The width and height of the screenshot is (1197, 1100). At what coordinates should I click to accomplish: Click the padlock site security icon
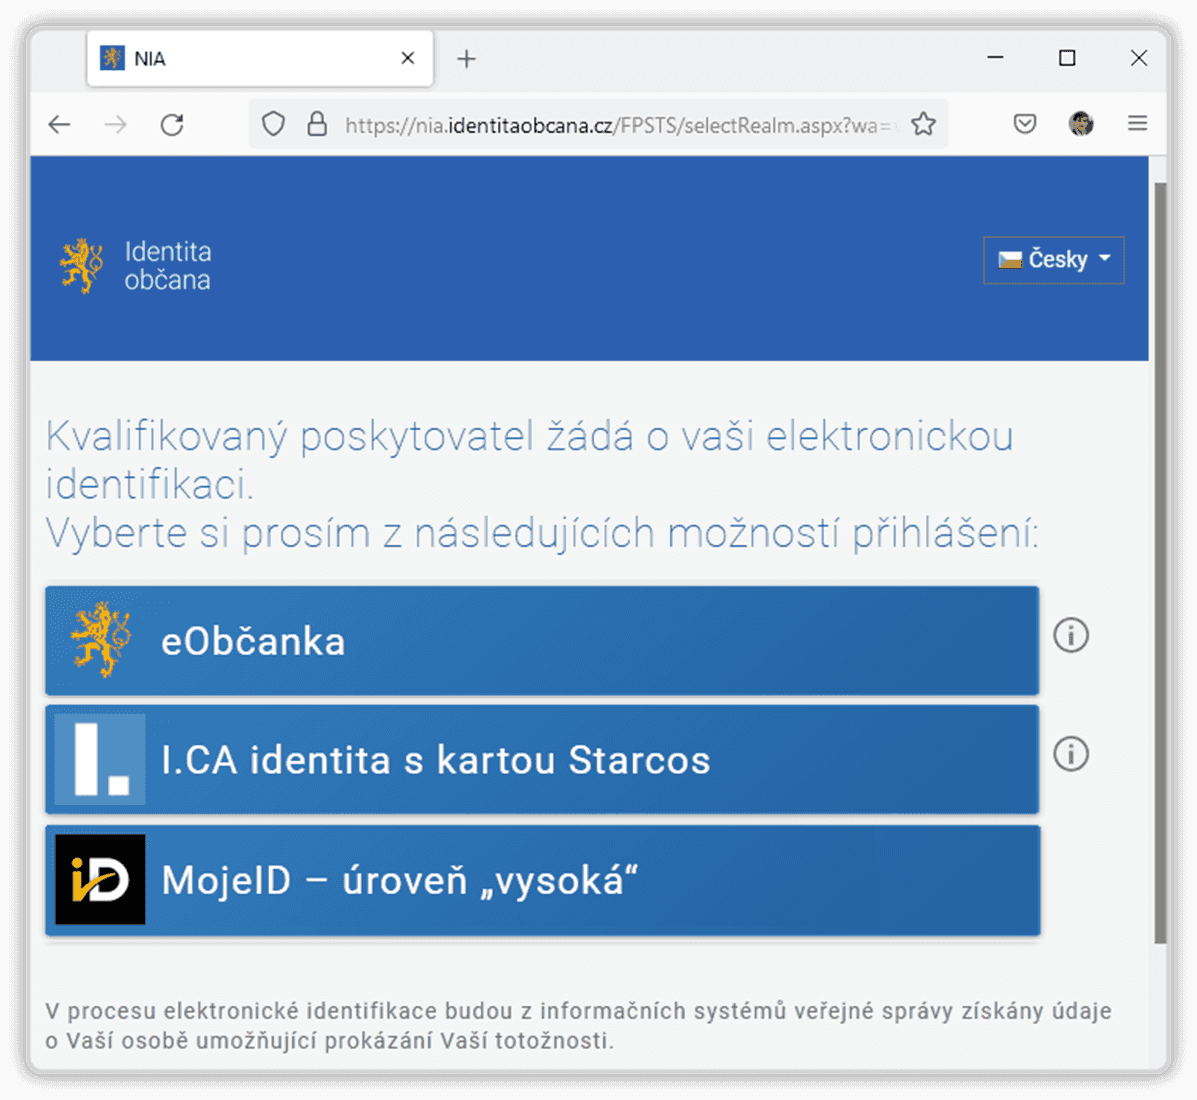coord(317,124)
